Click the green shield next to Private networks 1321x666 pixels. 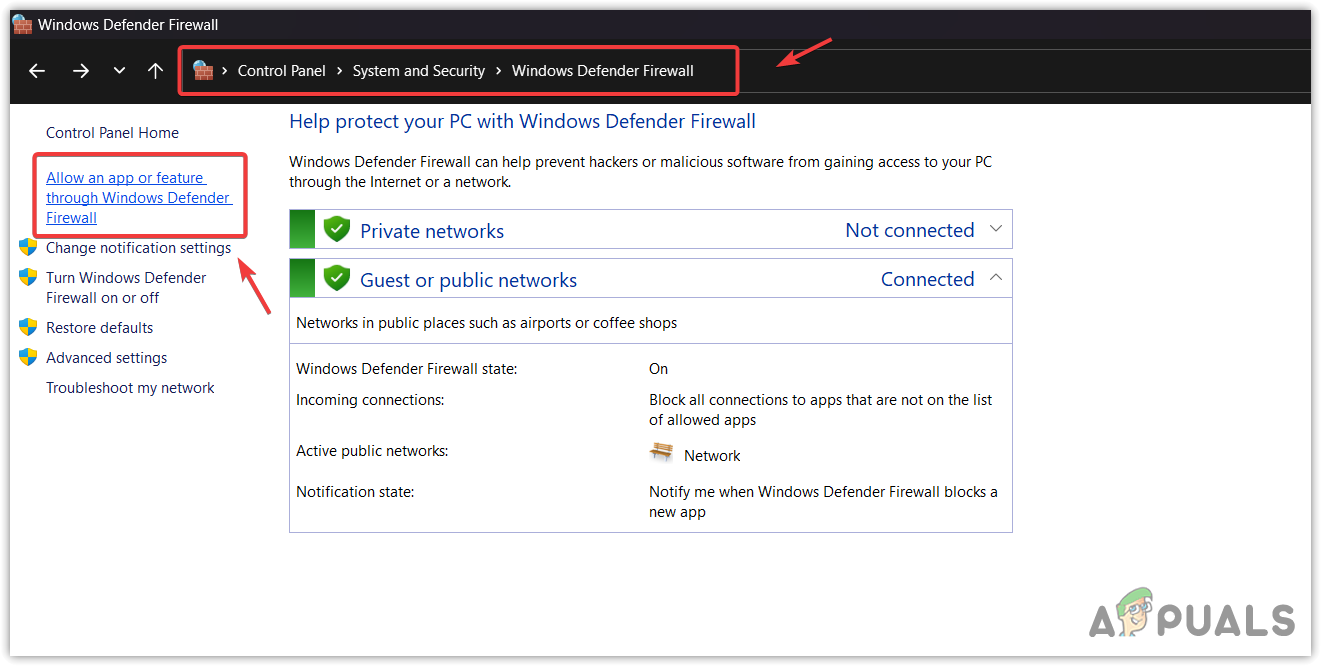coord(337,230)
